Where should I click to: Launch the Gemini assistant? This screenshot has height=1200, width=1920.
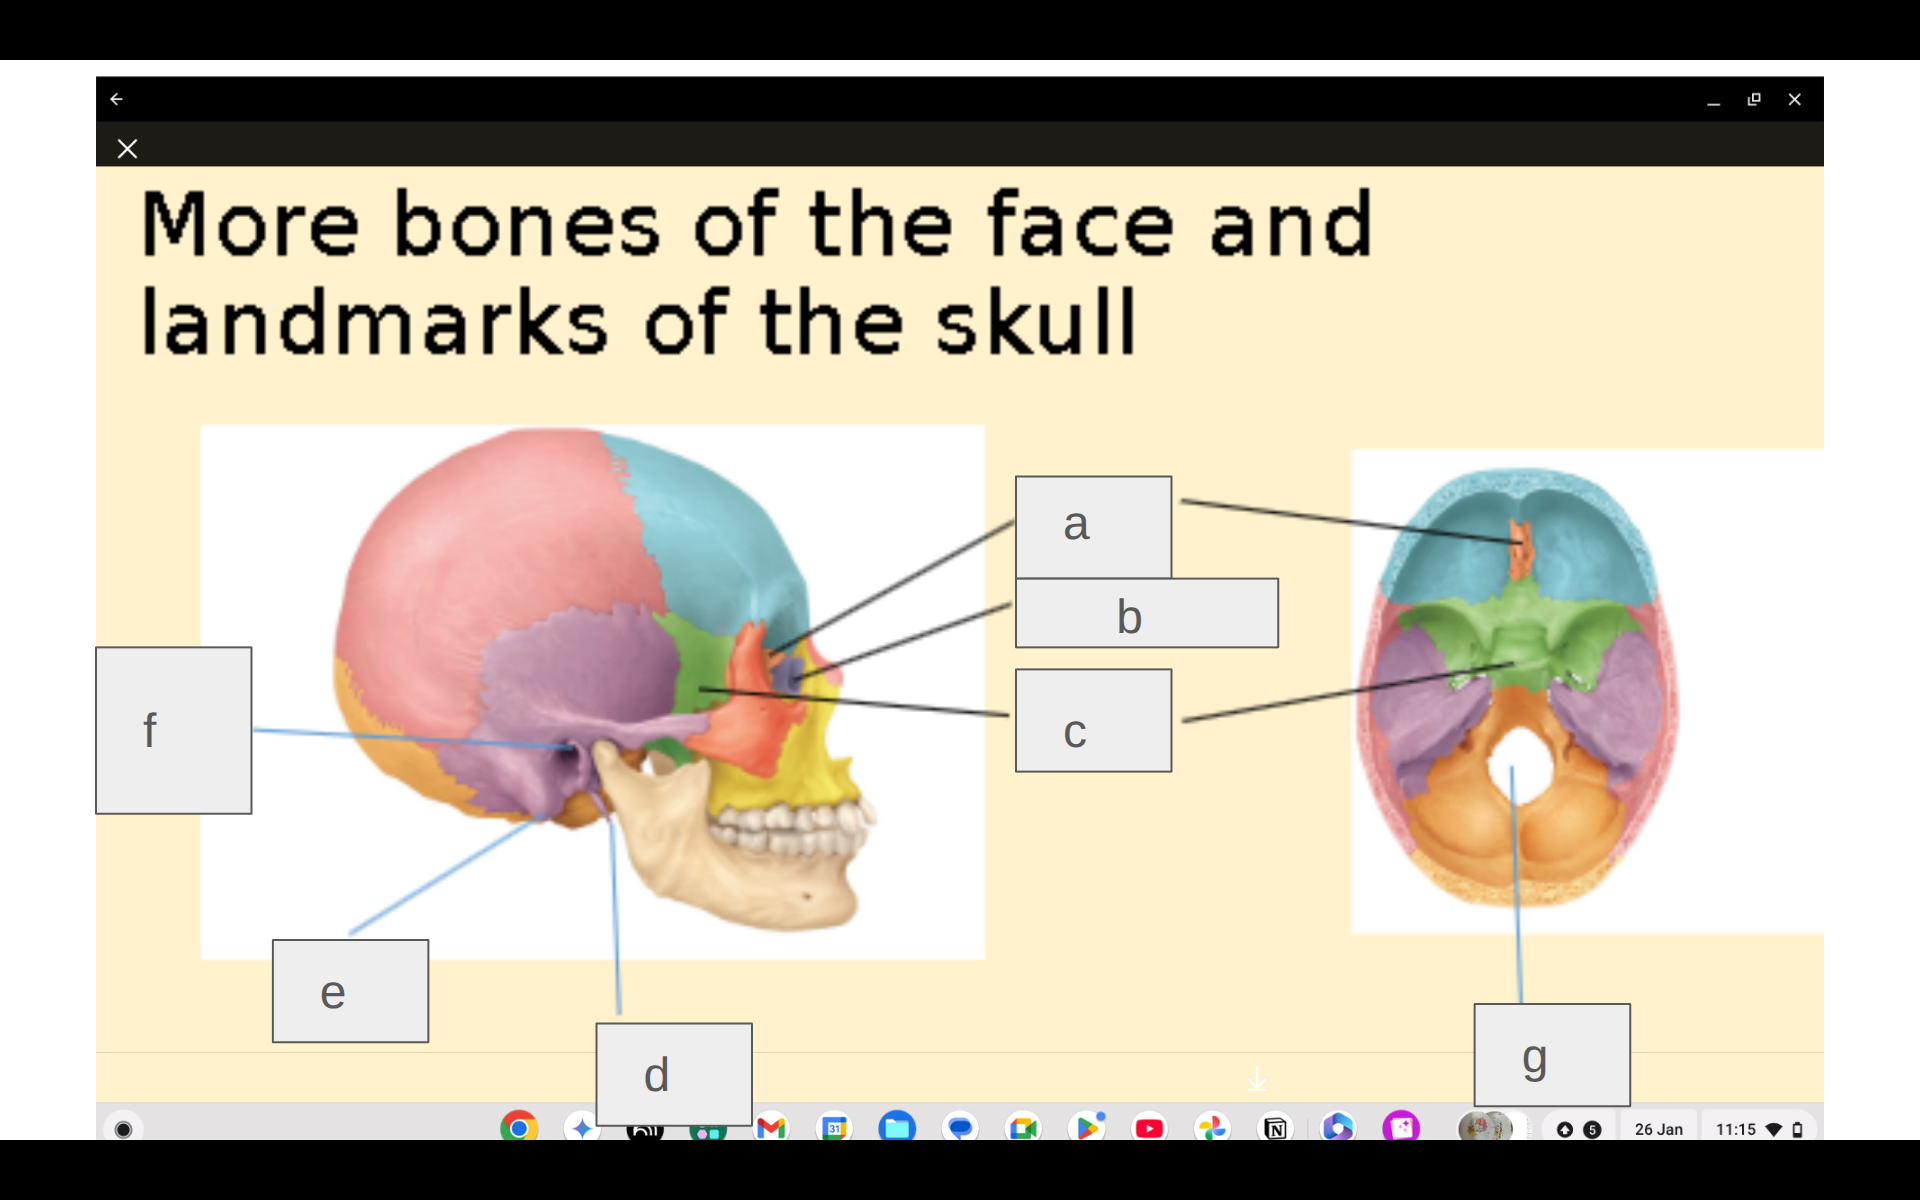(x=583, y=1128)
